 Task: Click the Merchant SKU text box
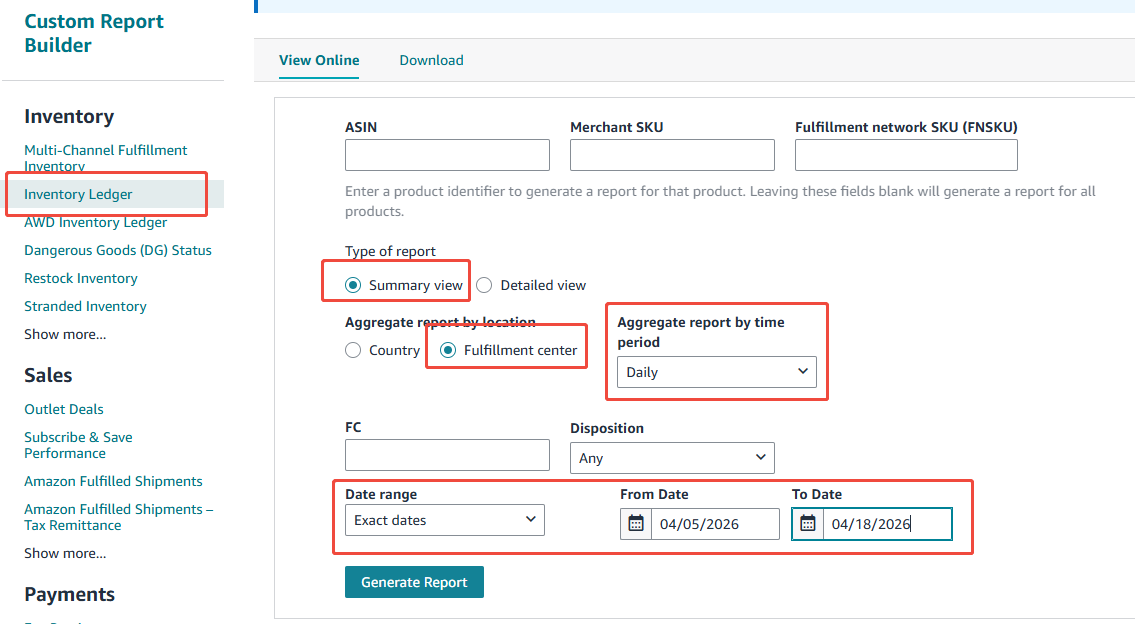coord(672,155)
